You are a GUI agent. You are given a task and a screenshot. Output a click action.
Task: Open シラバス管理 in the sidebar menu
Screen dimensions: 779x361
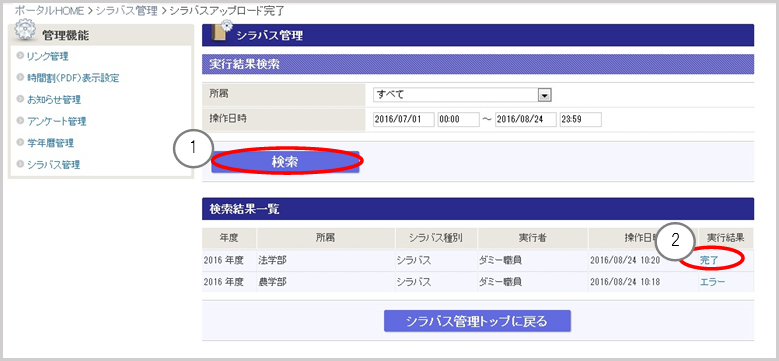pyautogui.click(x=53, y=165)
